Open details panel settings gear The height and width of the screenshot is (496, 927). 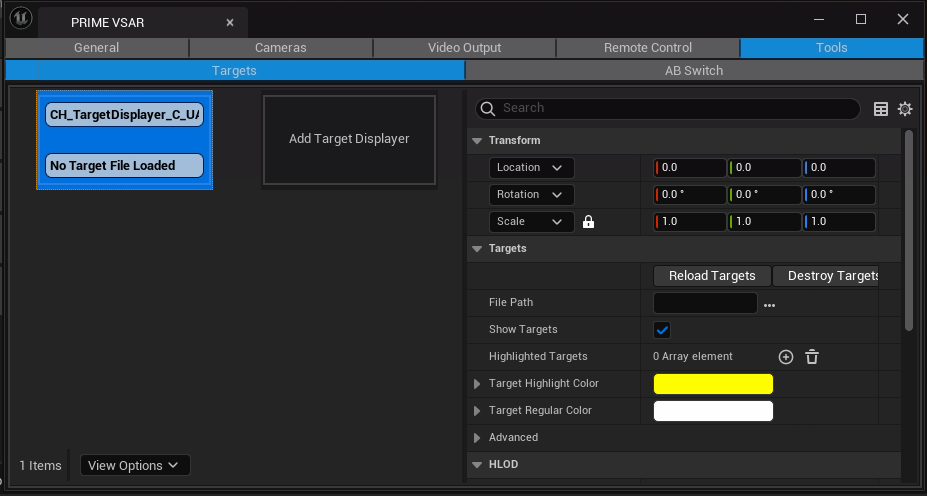tap(905, 109)
